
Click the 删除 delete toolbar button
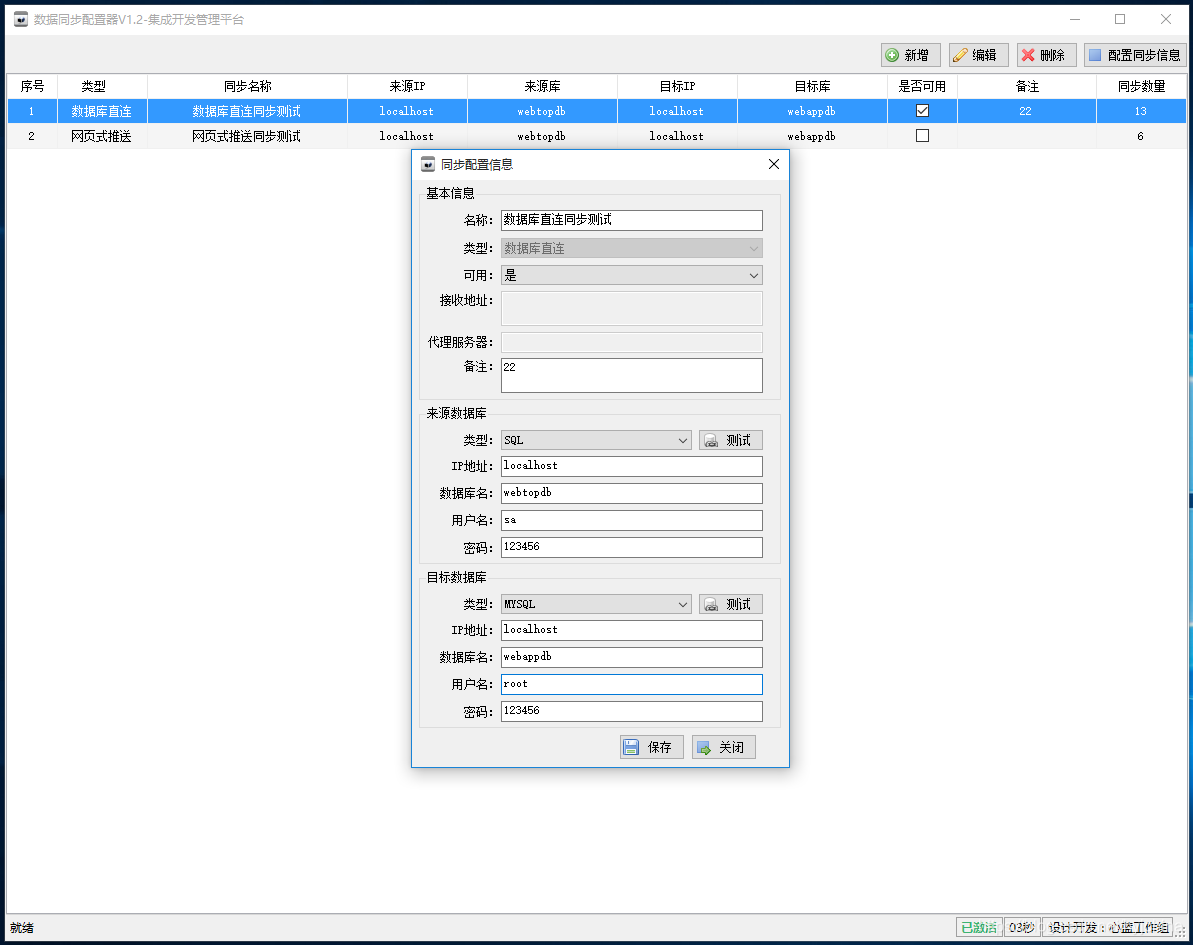pos(1046,55)
